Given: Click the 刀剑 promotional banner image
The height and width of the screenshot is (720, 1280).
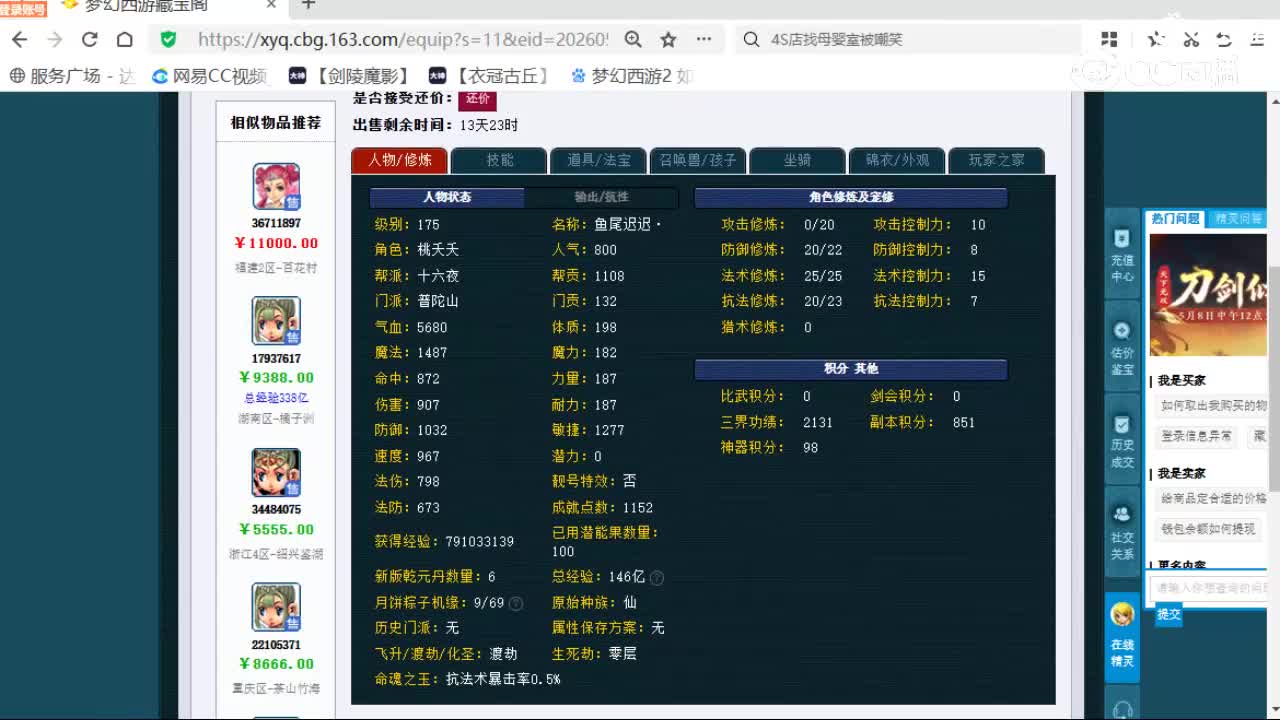Looking at the screenshot, I should coord(1208,295).
